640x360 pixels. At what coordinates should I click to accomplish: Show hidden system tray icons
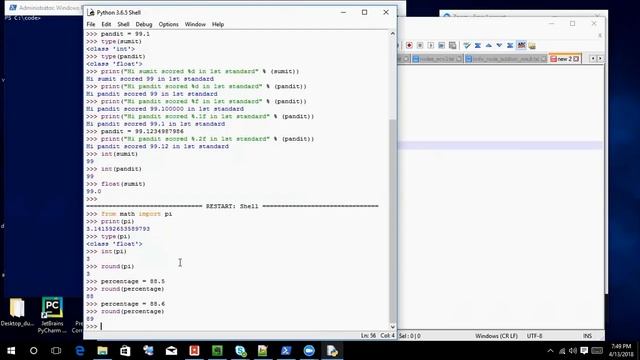click(x=550, y=351)
